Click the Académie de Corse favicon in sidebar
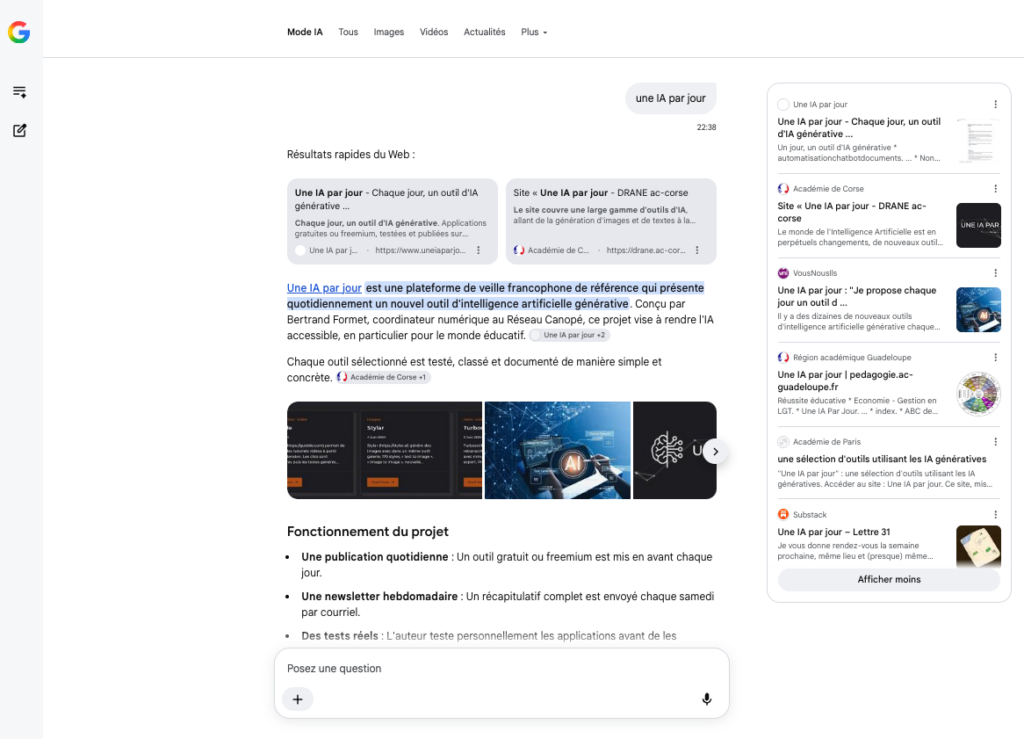The height and width of the screenshot is (739, 1024). coord(783,189)
